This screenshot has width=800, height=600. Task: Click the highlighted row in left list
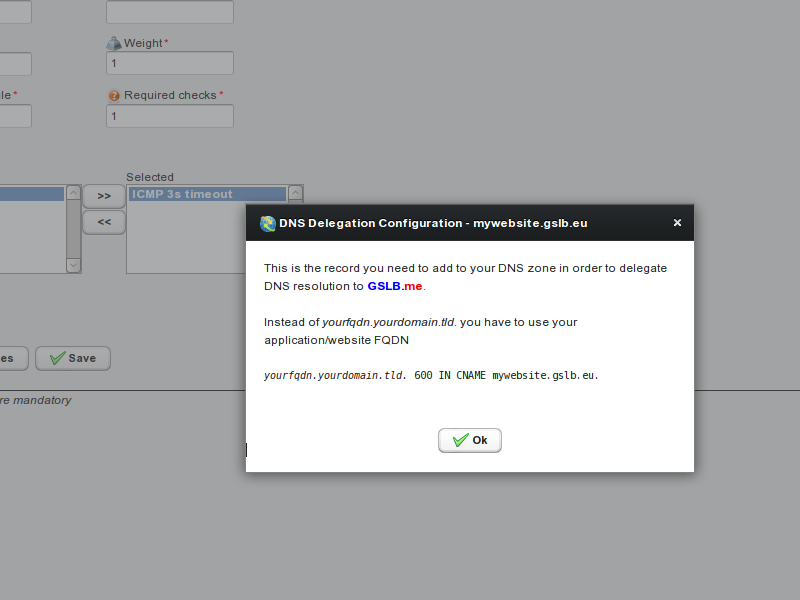(32, 194)
